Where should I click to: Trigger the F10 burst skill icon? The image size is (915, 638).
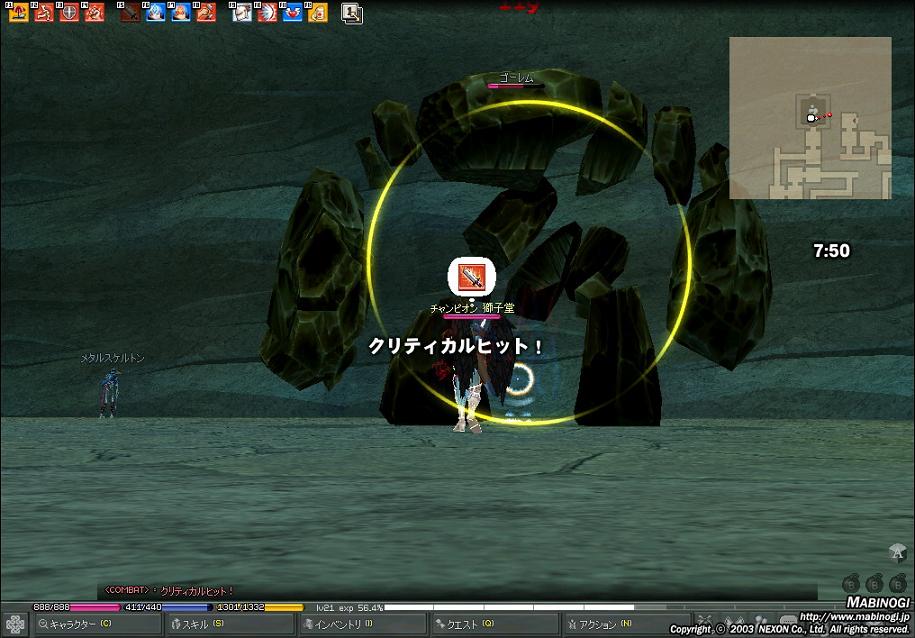click(267, 13)
